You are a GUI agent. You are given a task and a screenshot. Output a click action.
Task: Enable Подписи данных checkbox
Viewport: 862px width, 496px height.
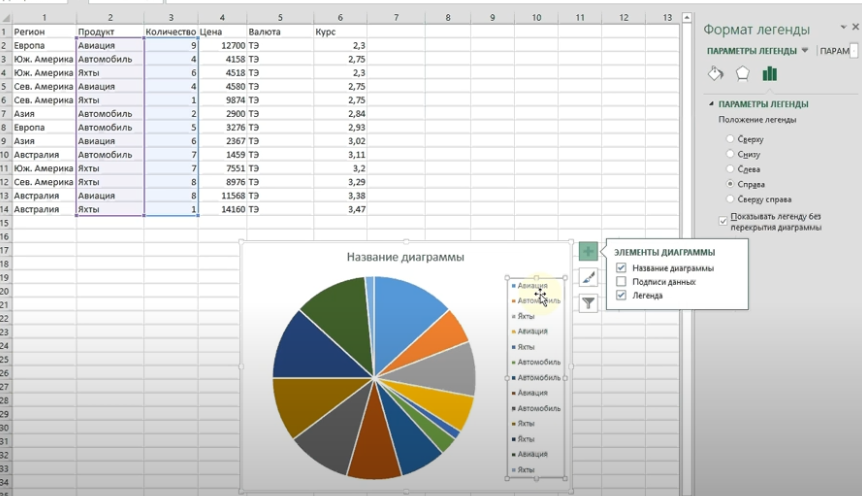(622, 282)
